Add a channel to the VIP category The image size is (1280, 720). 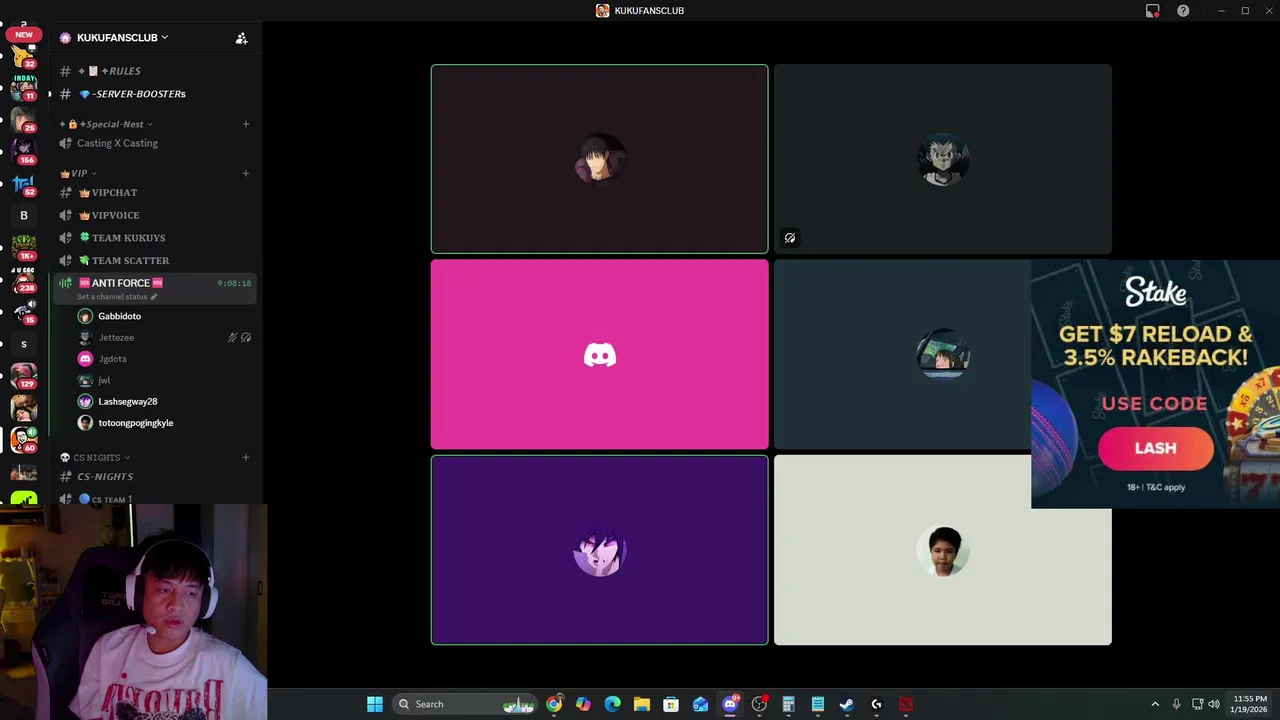246,173
